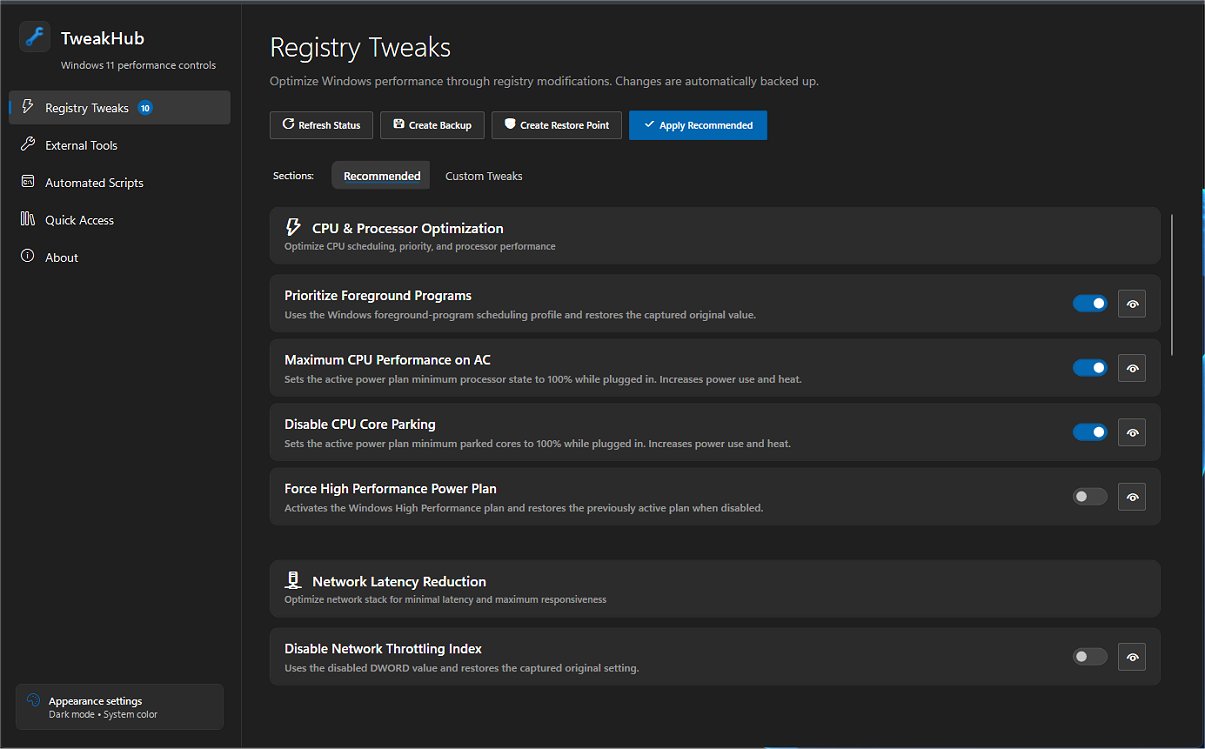Enable the Disable Network Throttling Index toggle
The height and width of the screenshot is (749, 1205).
pyautogui.click(x=1090, y=657)
